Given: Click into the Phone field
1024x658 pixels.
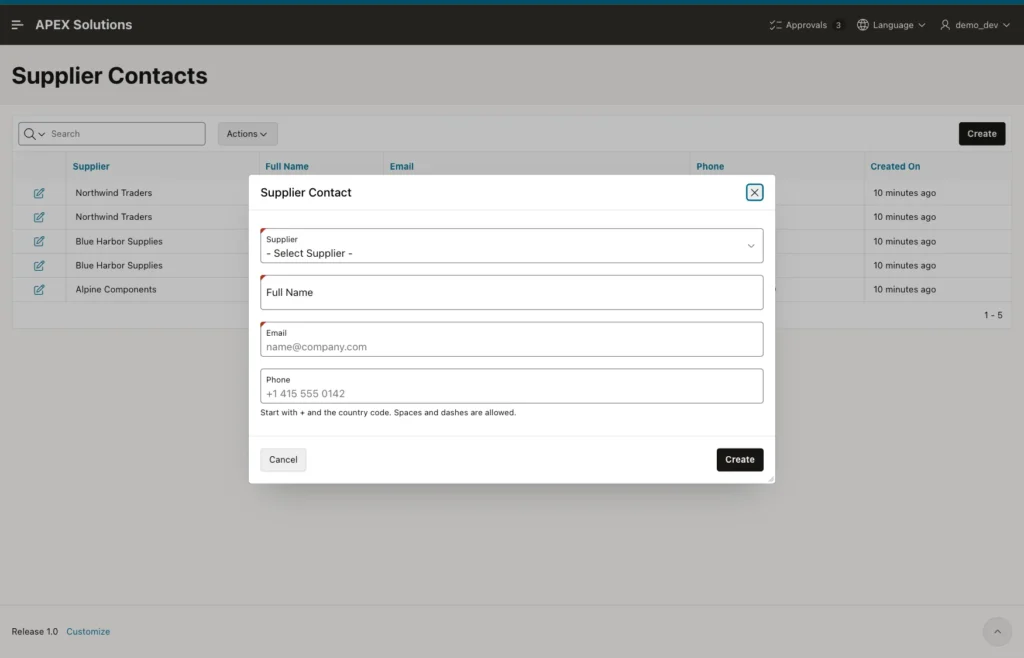Looking at the screenshot, I should tap(511, 386).
